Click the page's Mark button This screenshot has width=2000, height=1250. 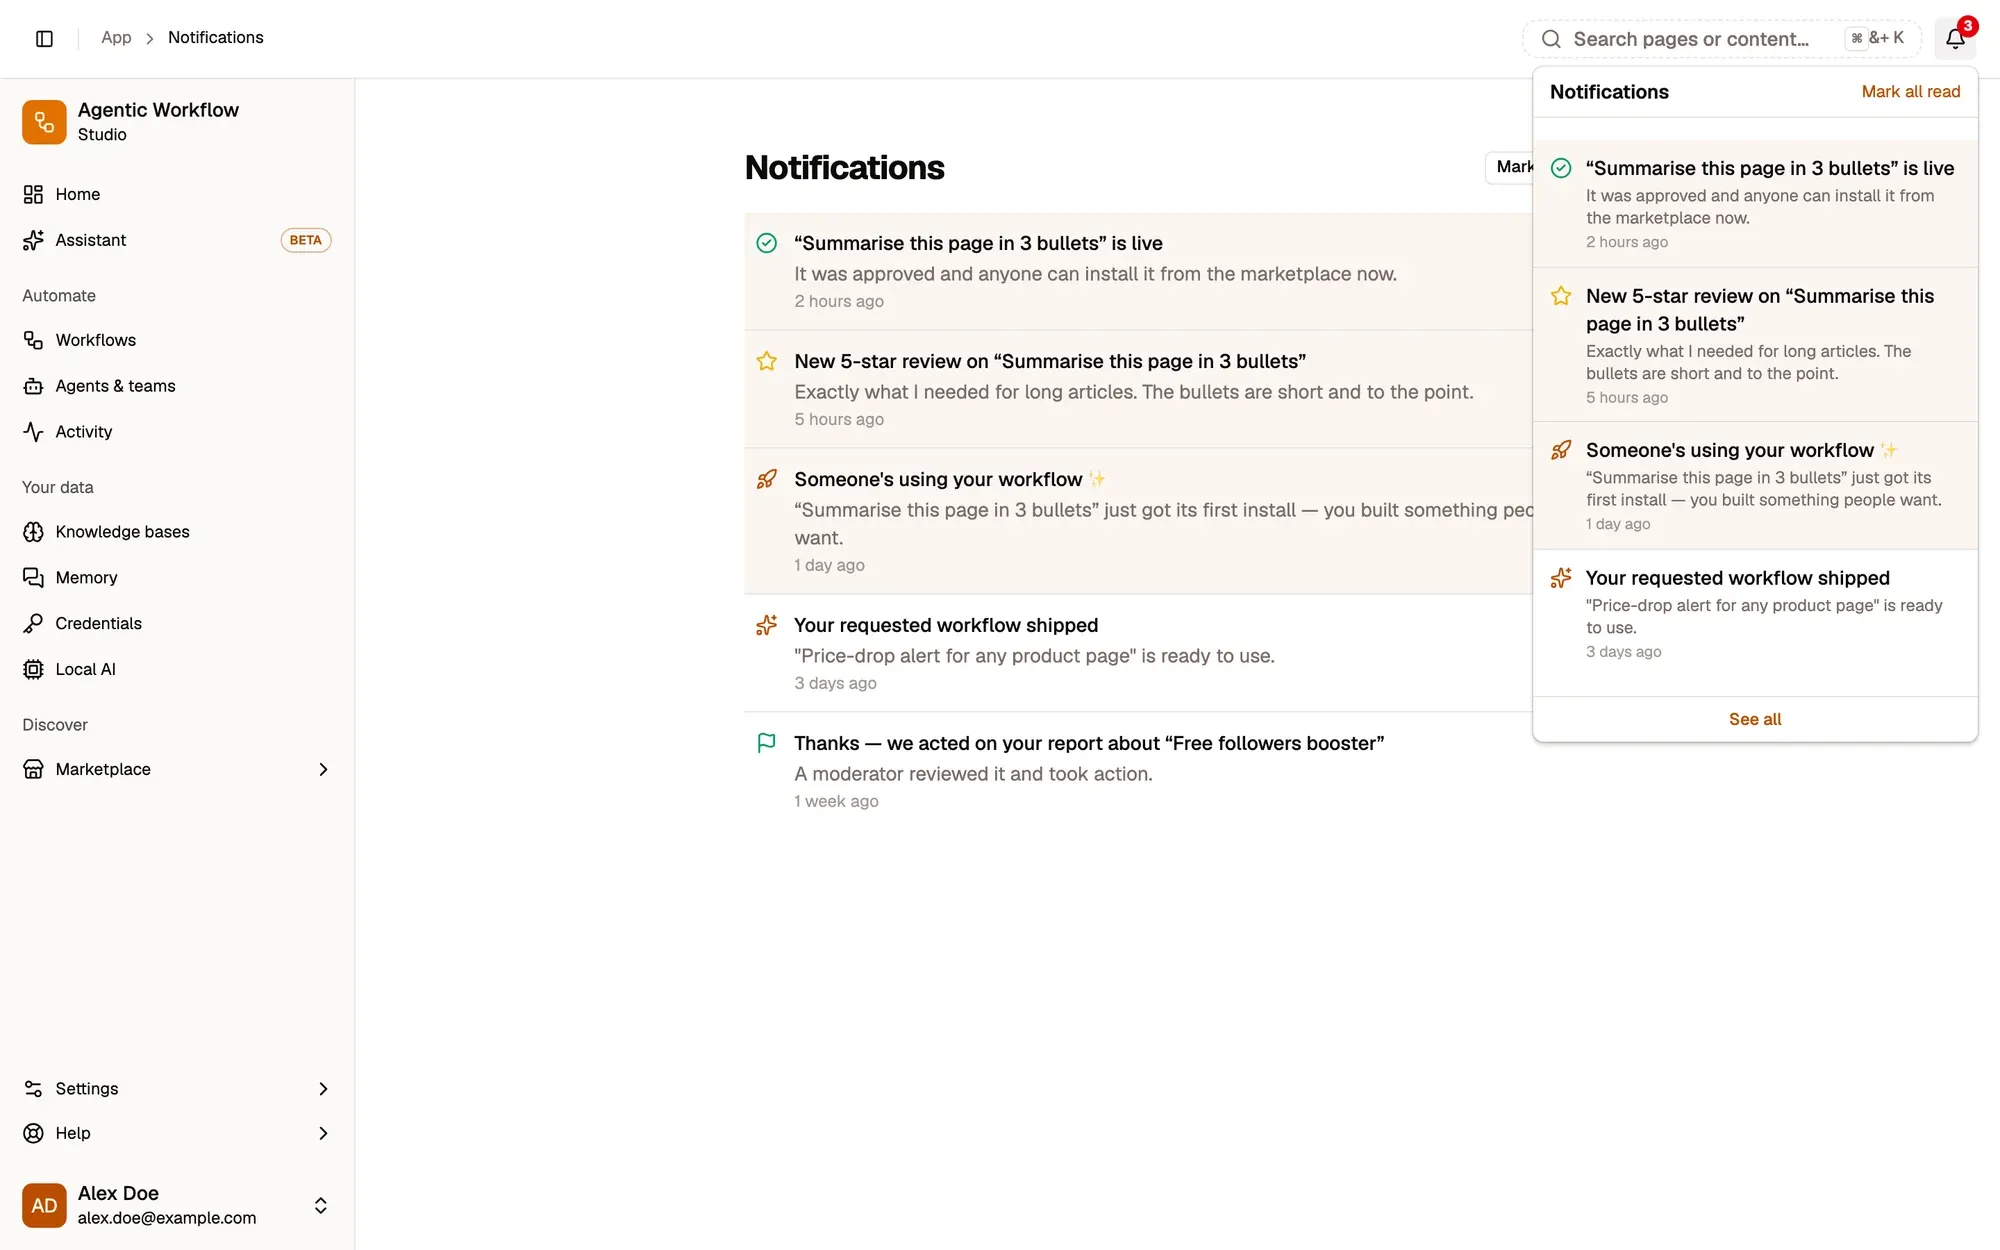tap(1510, 167)
